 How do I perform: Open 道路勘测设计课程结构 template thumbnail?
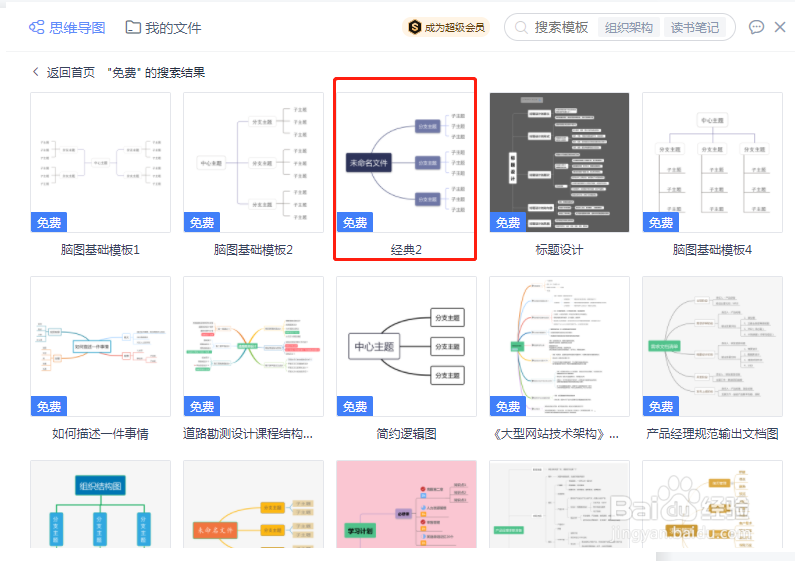tap(254, 346)
